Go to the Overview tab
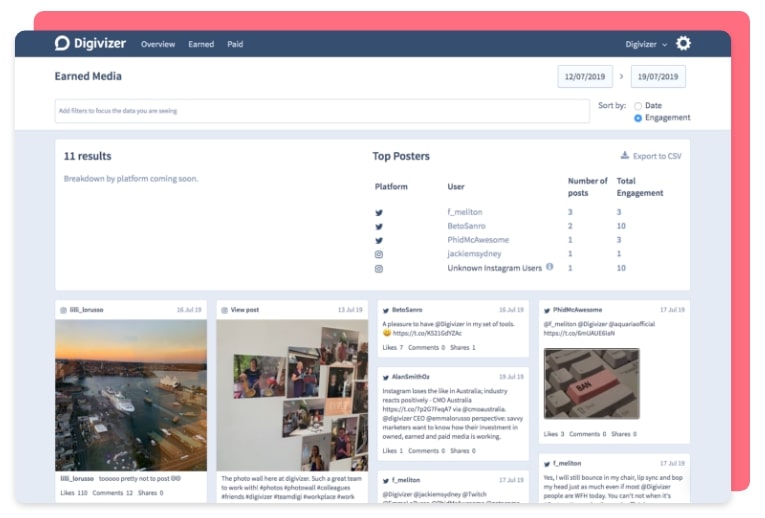 [158, 44]
